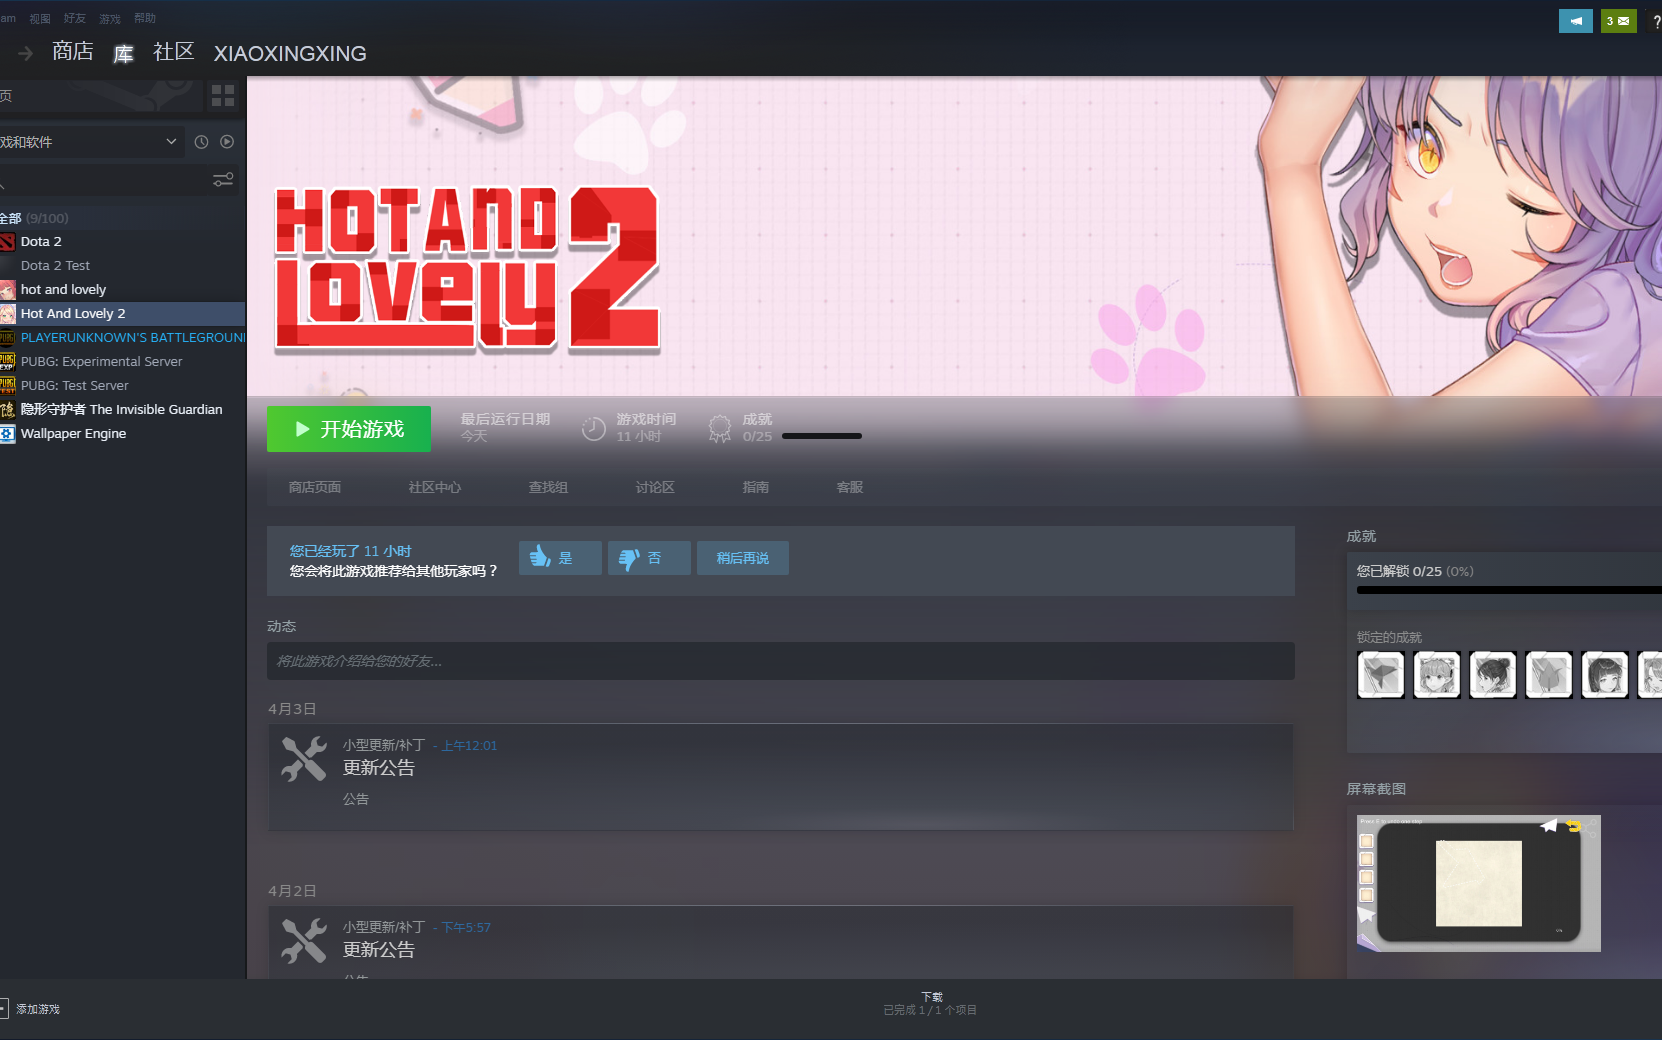Open Steam announcements via the megaphone icon
The height and width of the screenshot is (1040, 1662).
tap(1575, 20)
